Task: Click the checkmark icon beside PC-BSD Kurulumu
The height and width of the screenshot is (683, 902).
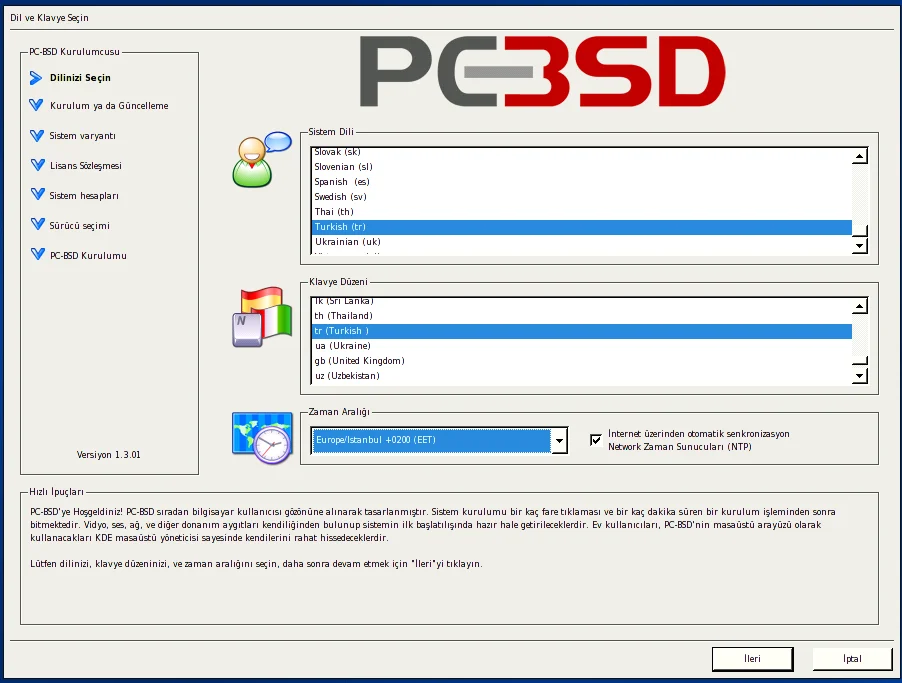Action: (37, 254)
